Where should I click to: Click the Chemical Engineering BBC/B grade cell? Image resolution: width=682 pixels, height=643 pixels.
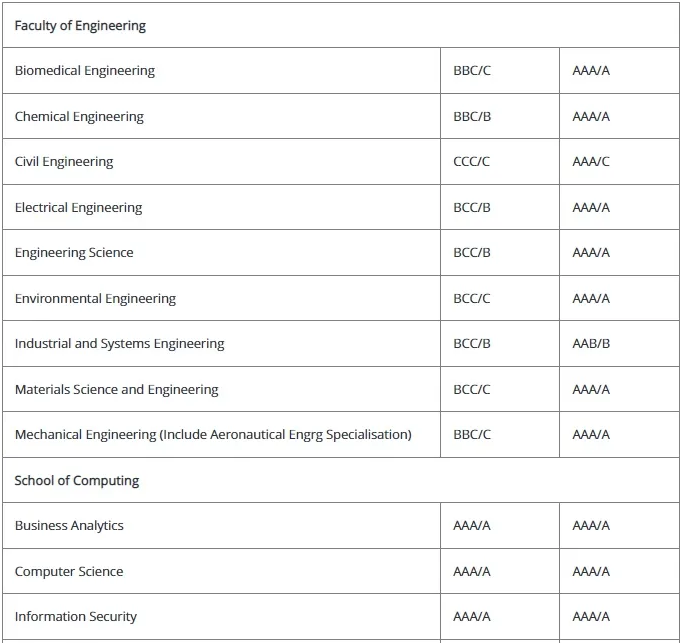click(x=500, y=116)
